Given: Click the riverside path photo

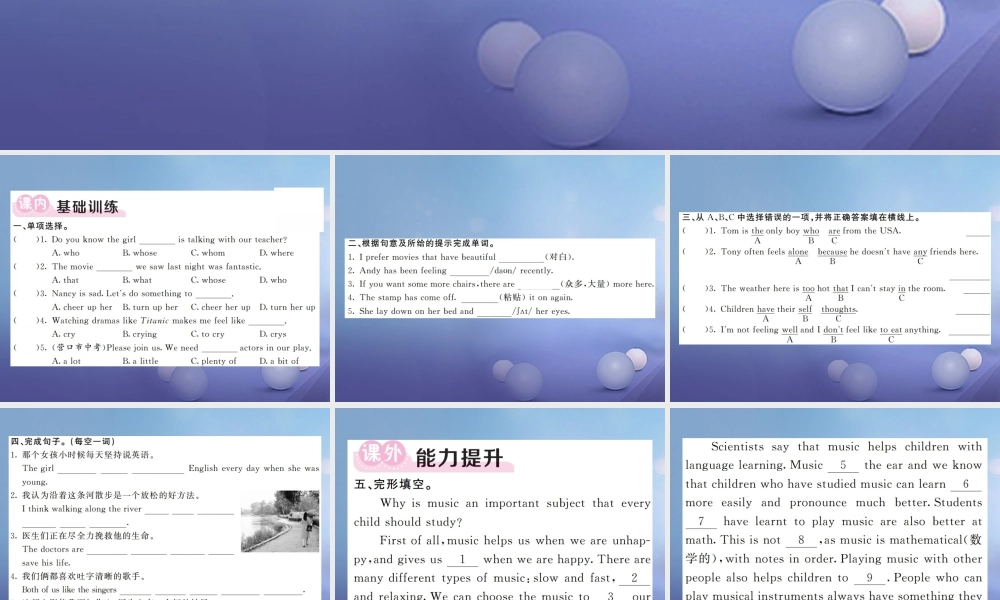Looking at the screenshot, I should (280, 521).
